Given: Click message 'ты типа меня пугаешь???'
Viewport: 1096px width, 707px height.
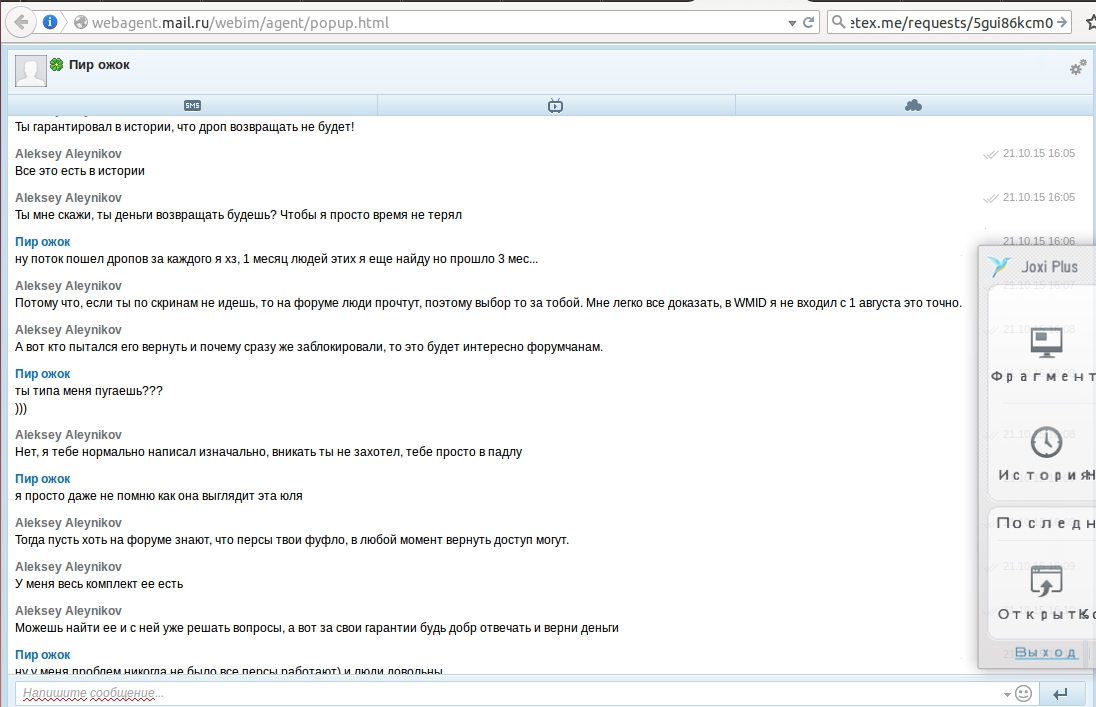Looking at the screenshot, I should [89, 391].
